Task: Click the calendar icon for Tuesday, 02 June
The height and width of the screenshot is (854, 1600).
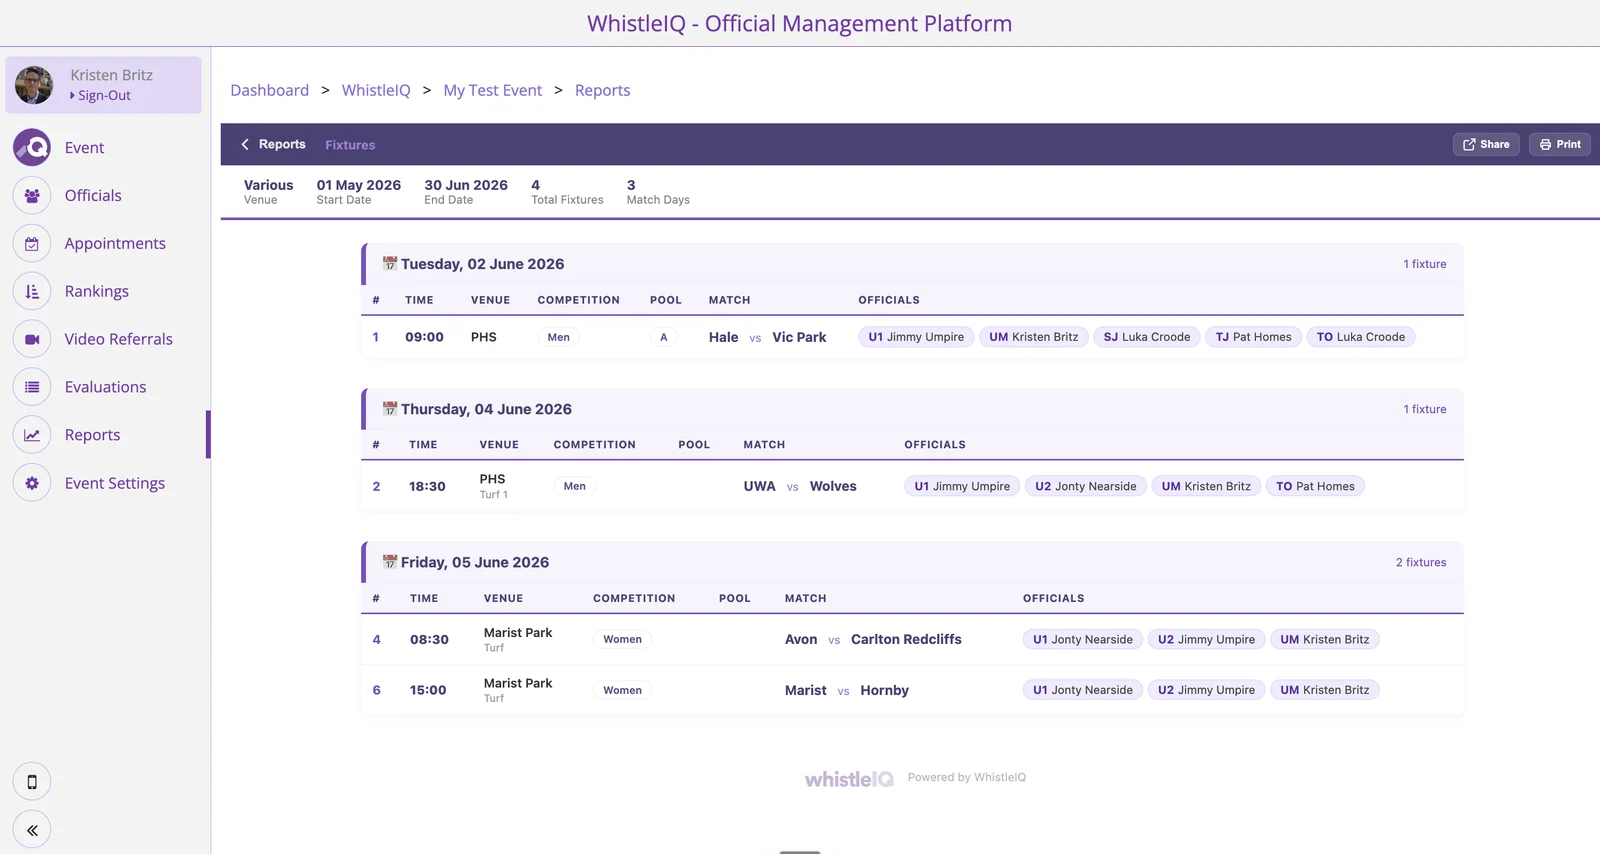Action: click(390, 264)
